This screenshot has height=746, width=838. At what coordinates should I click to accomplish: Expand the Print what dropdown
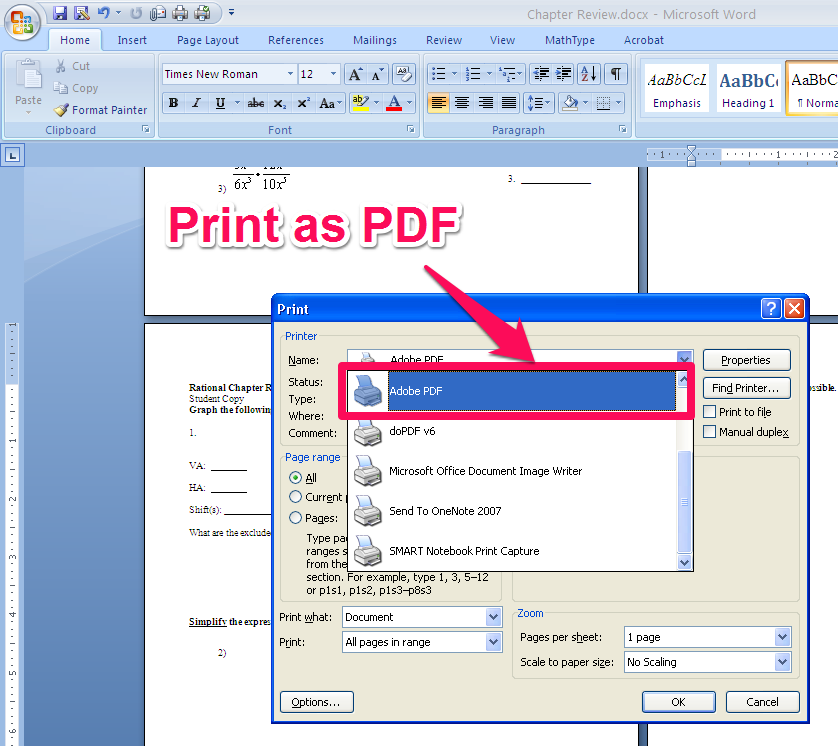click(x=493, y=617)
